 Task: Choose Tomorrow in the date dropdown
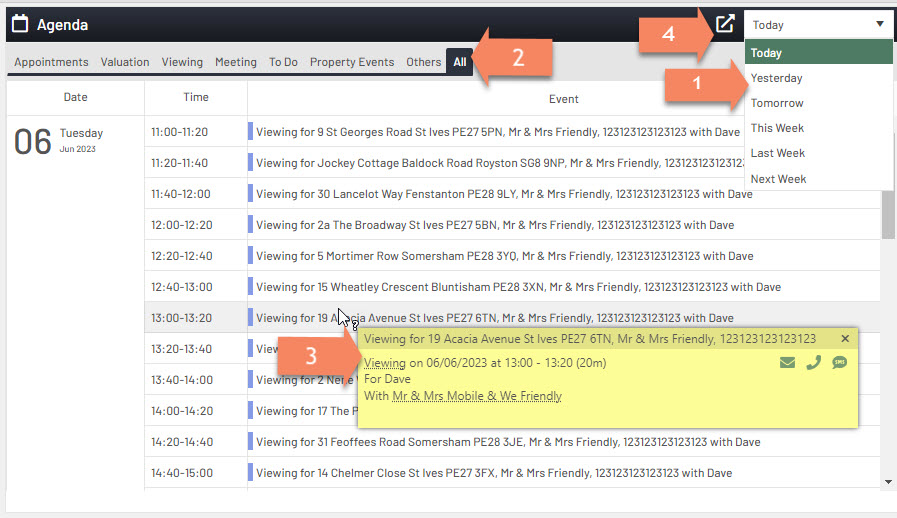tap(776, 103)
